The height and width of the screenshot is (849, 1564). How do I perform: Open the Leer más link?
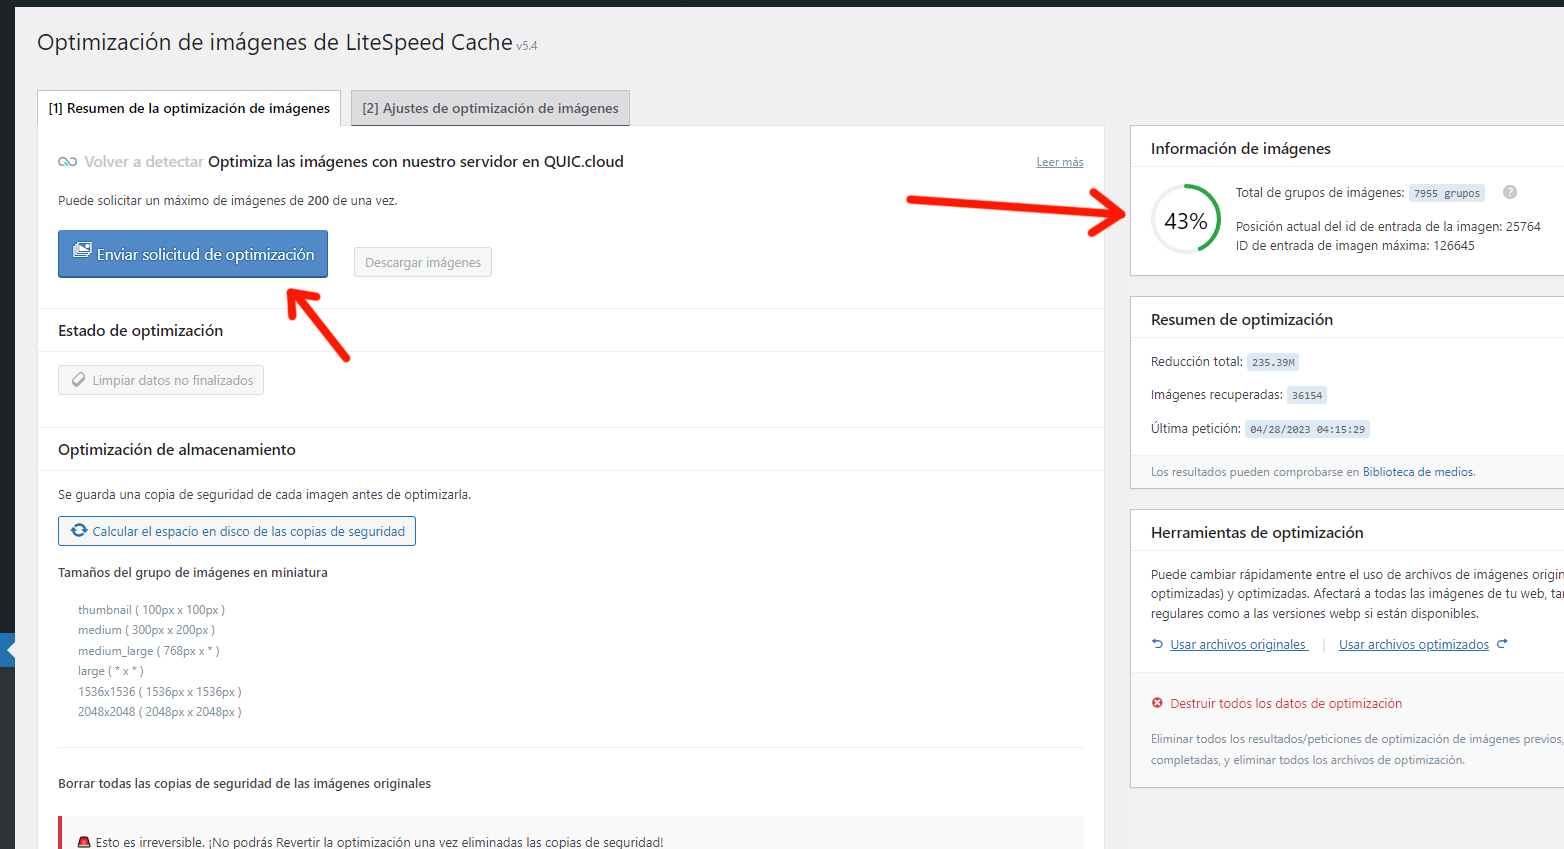click(1060, 162)
